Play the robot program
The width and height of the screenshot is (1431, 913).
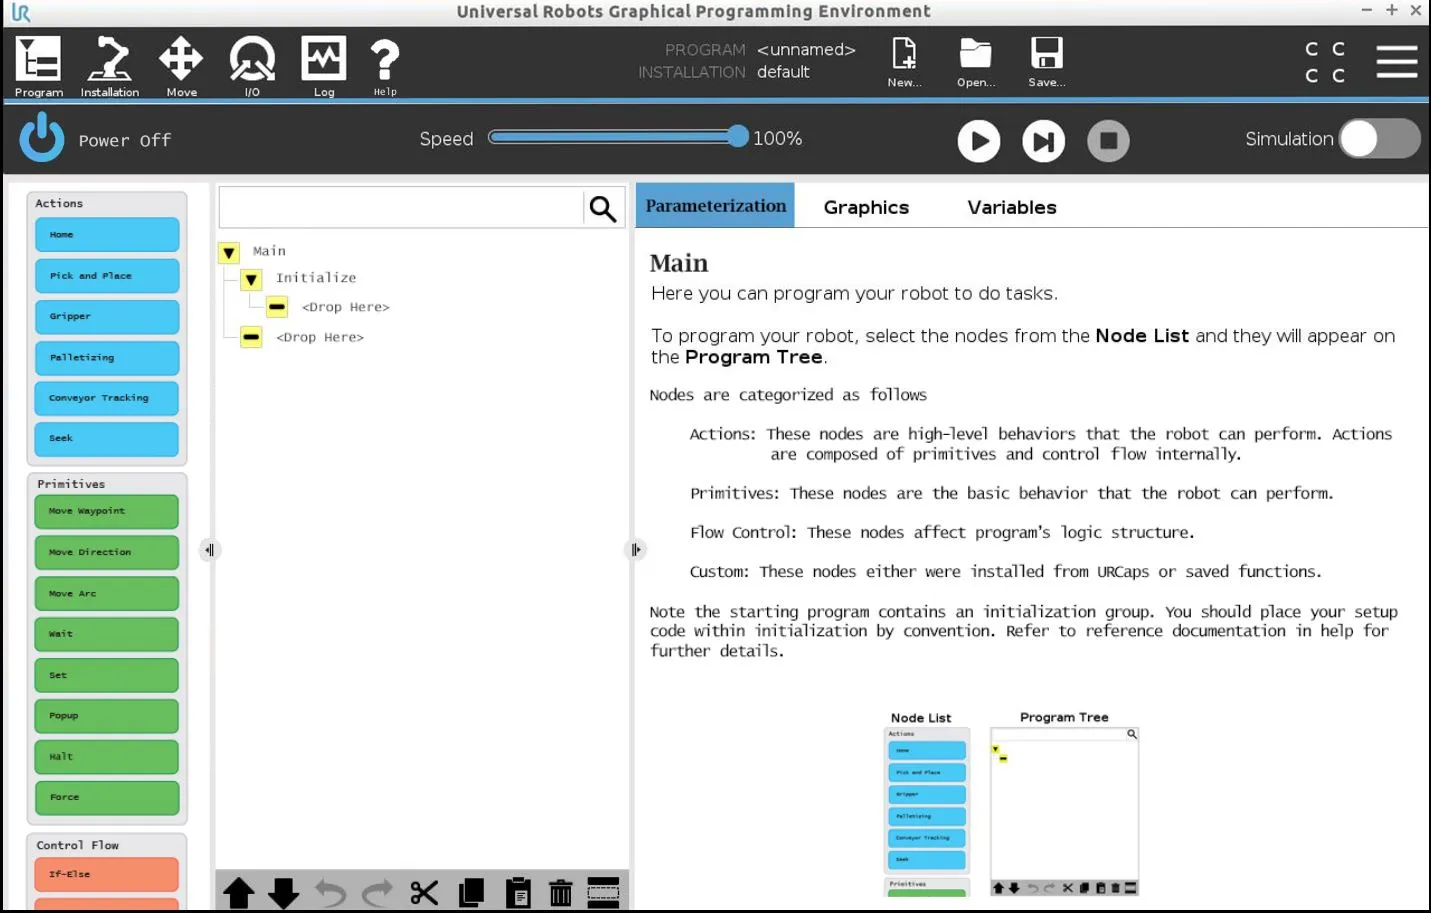click(979, 141)
